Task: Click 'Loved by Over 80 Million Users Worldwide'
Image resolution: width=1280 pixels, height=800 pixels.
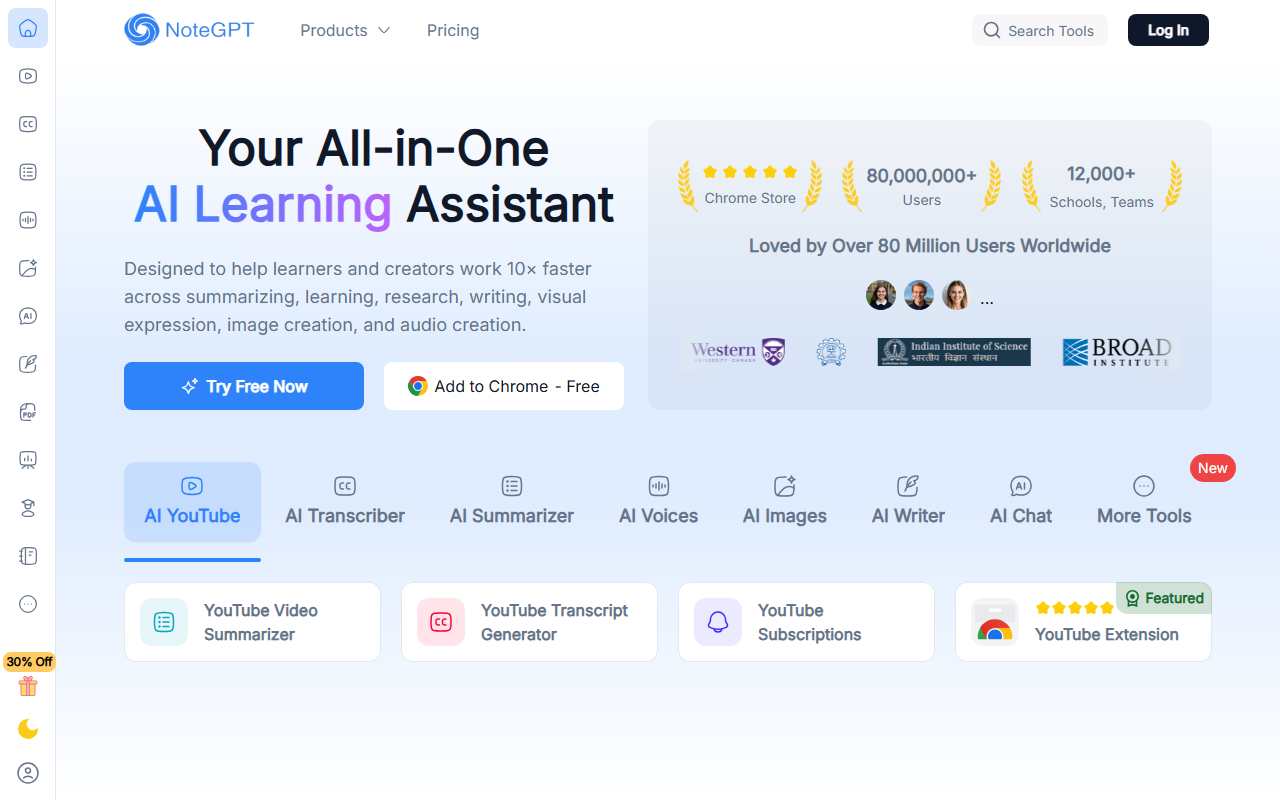Action: [x=930, y=246]
